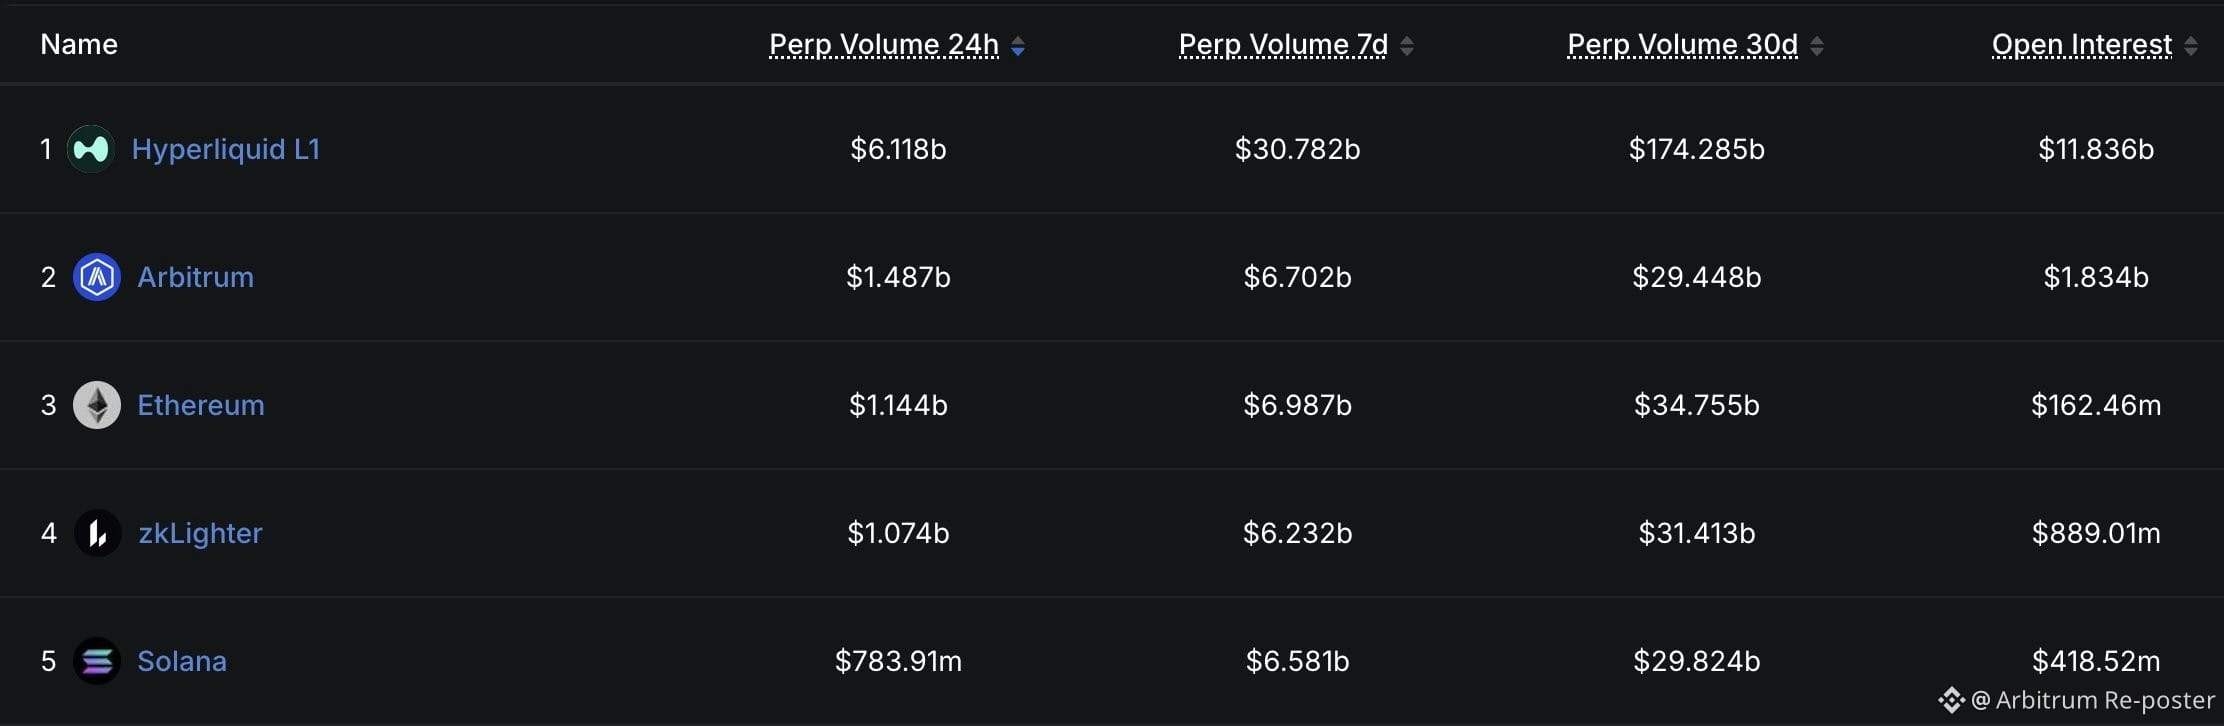Click the Arbitrum chain logo icon

click(97, 277)
